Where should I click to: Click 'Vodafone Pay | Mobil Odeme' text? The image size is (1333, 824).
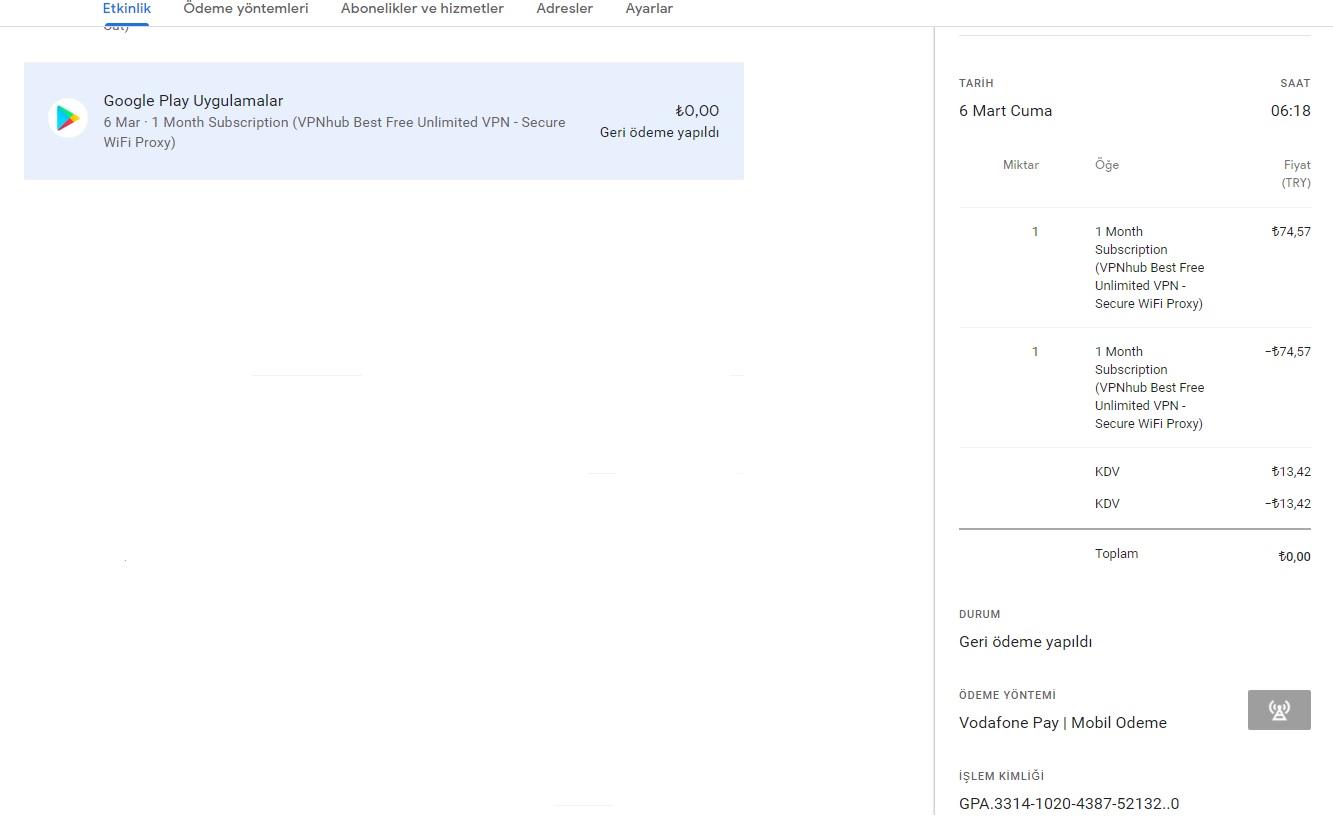1063,723
